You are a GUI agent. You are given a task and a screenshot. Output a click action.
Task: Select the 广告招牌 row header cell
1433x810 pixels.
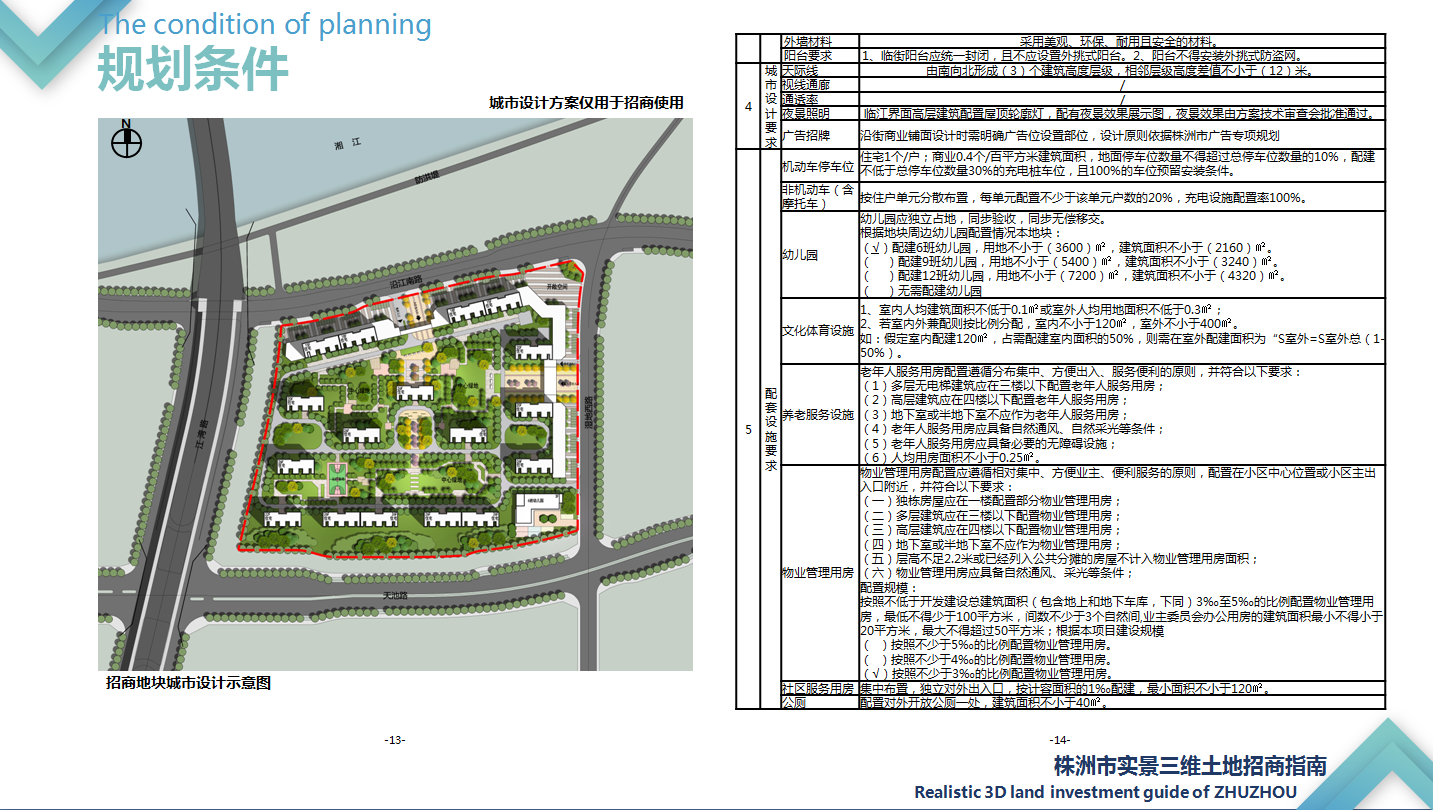tap(806, 135)
